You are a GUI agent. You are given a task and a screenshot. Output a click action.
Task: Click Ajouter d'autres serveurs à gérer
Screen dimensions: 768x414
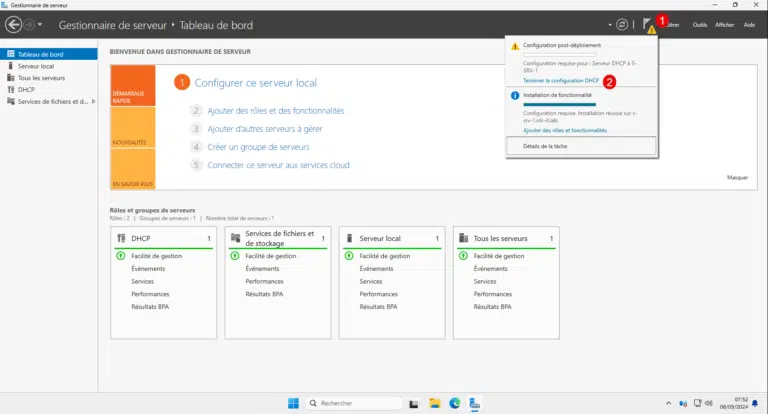point(265,129)
